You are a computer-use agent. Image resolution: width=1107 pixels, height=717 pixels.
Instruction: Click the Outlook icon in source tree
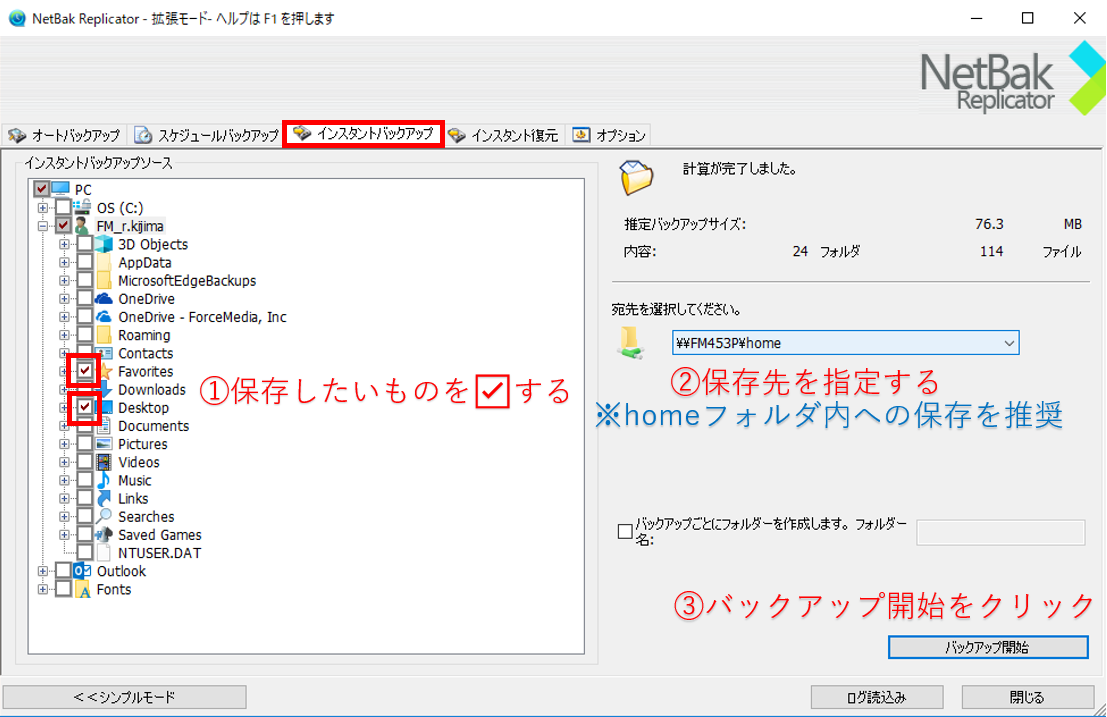point(83,572)
